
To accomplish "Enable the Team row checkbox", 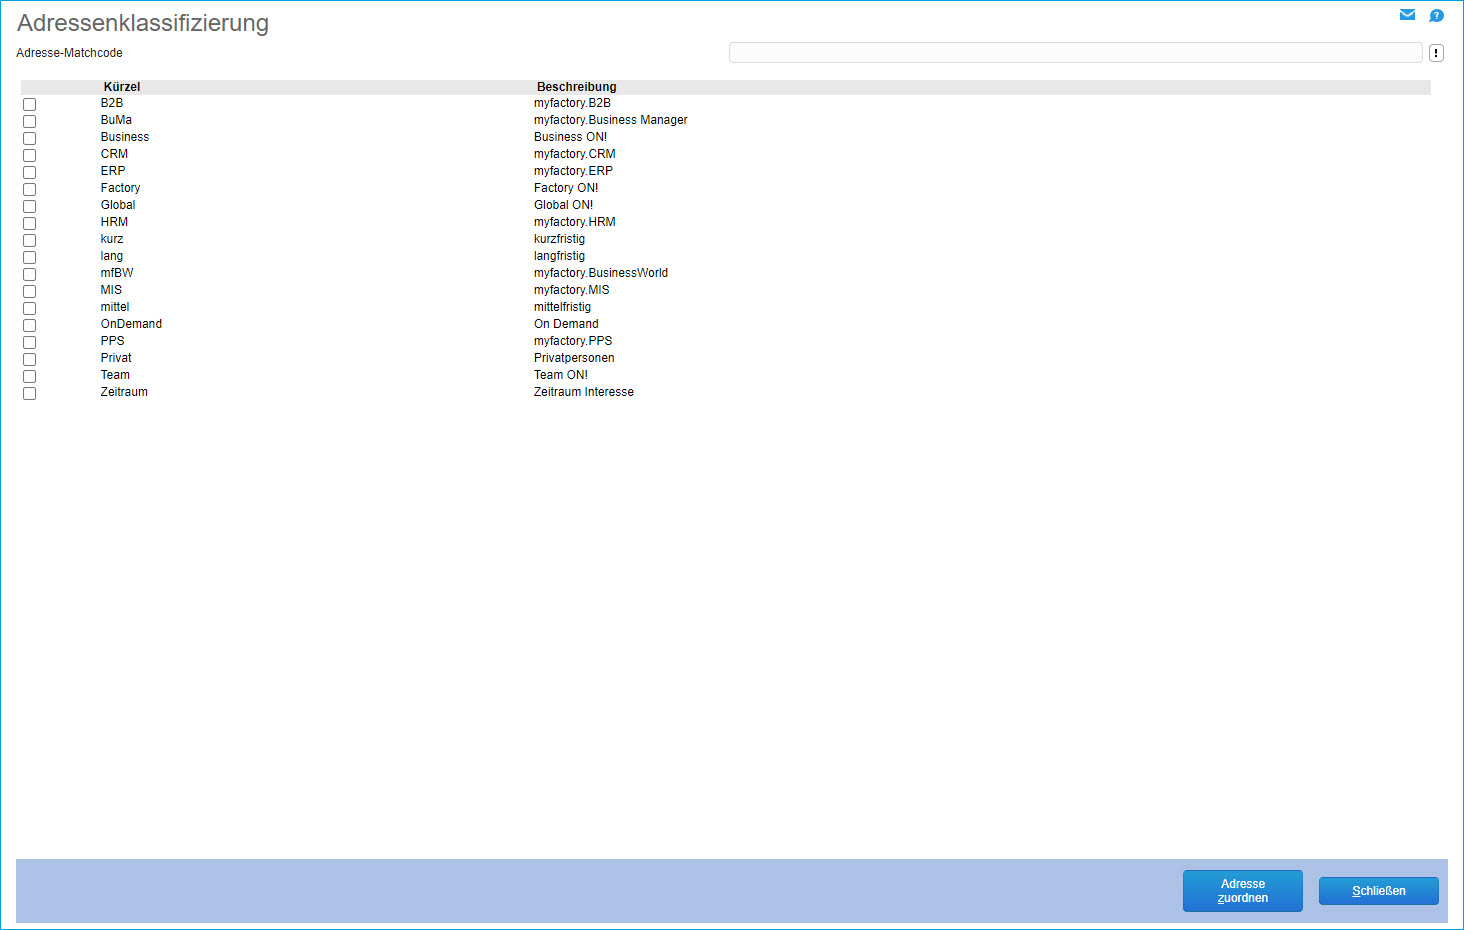I will [29, 376].
